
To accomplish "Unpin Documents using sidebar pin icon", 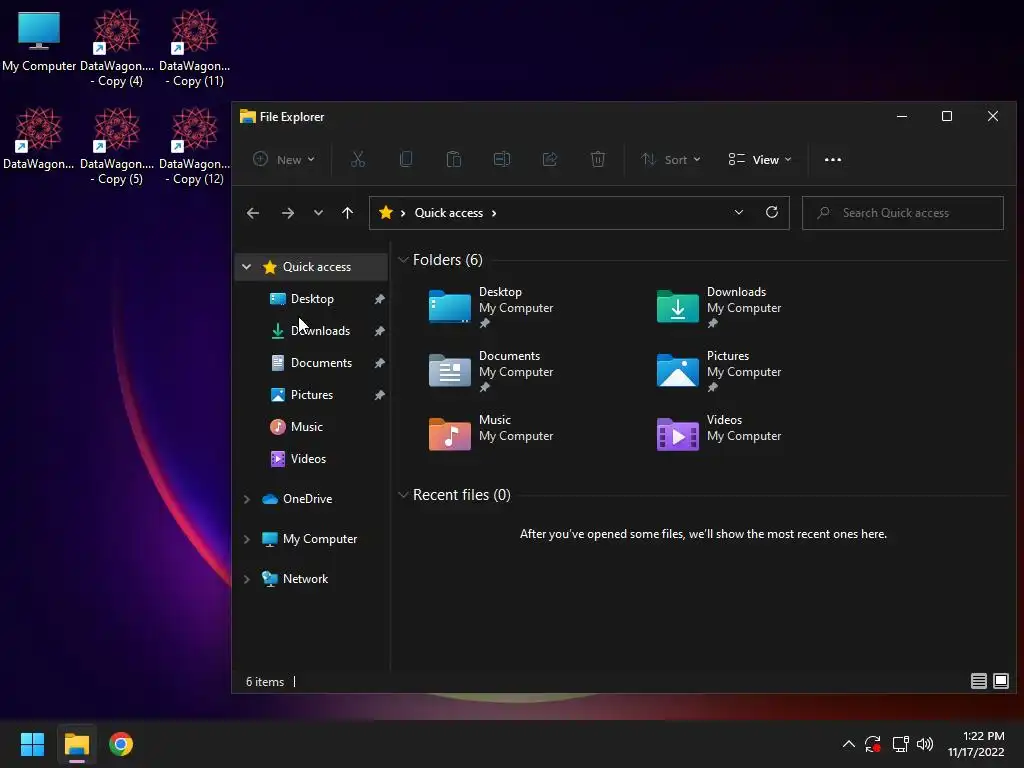I will 379,363.
